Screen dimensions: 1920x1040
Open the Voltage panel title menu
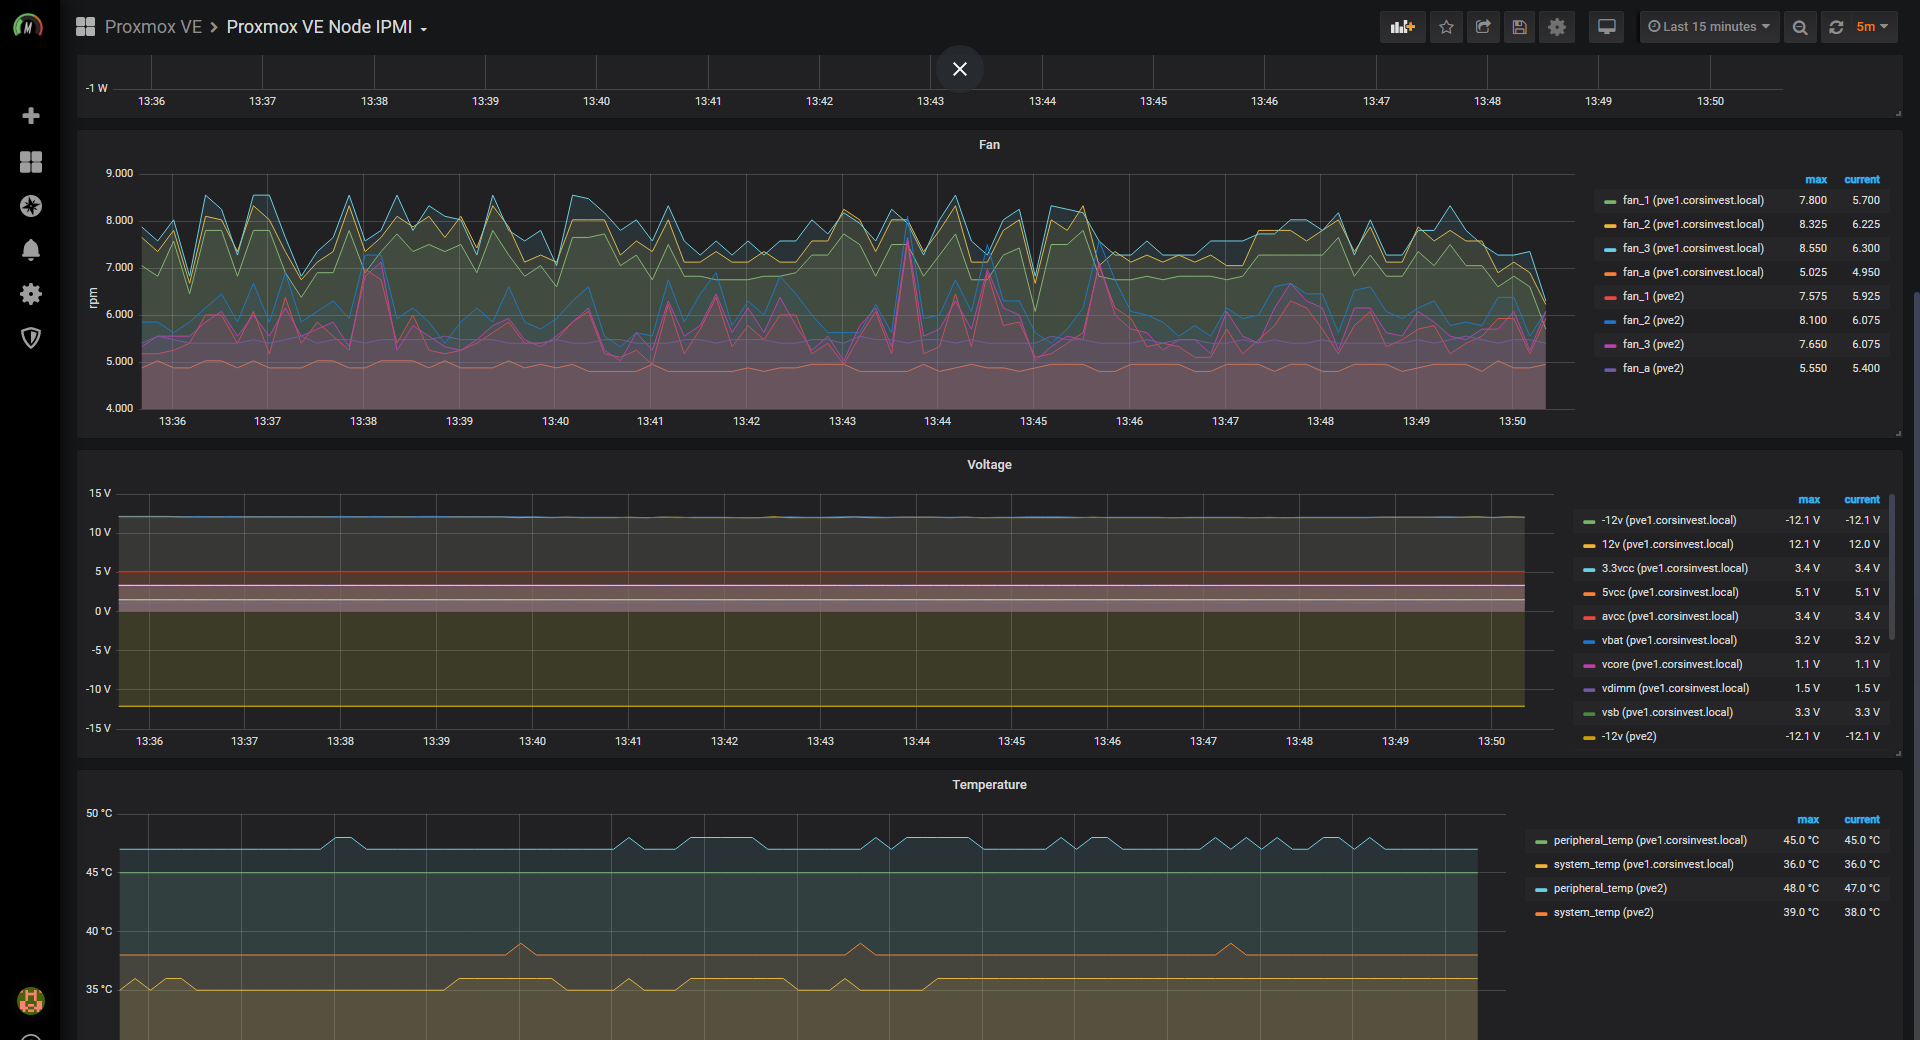(989, 465)
